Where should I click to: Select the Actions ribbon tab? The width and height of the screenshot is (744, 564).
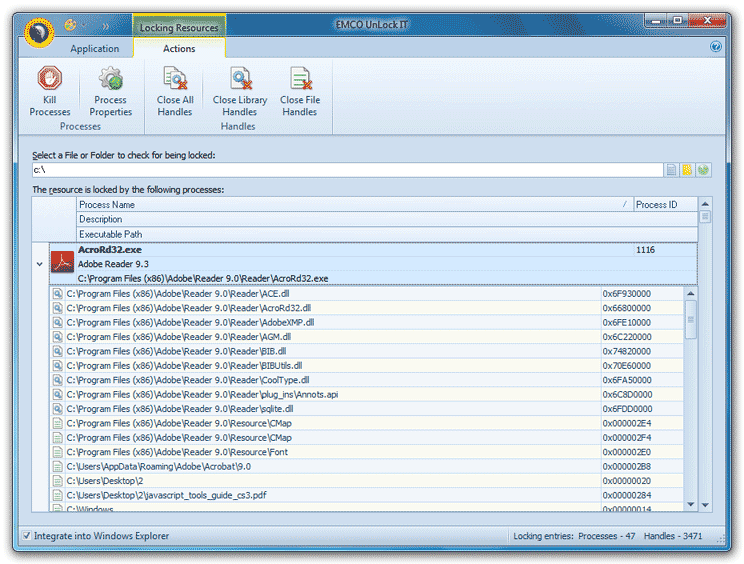coord(179,48)
